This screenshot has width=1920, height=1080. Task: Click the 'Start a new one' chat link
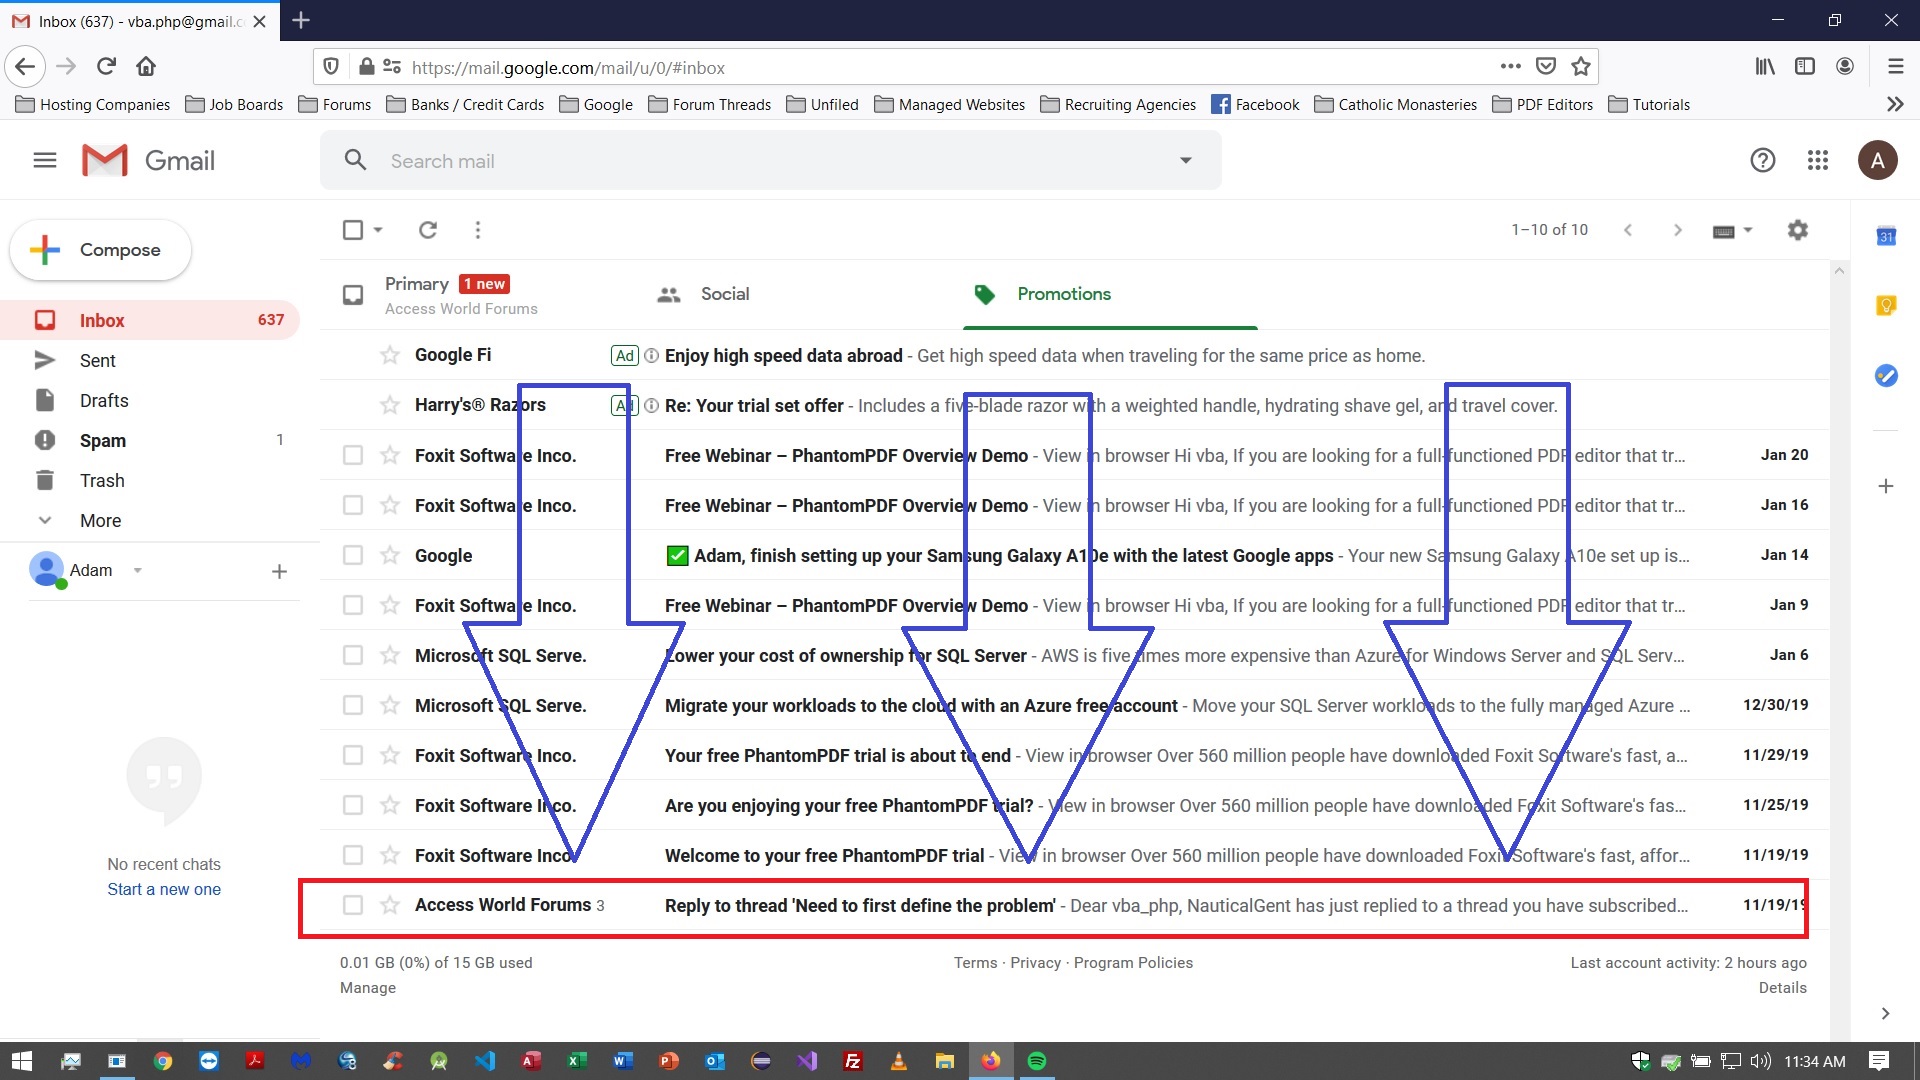164,889
